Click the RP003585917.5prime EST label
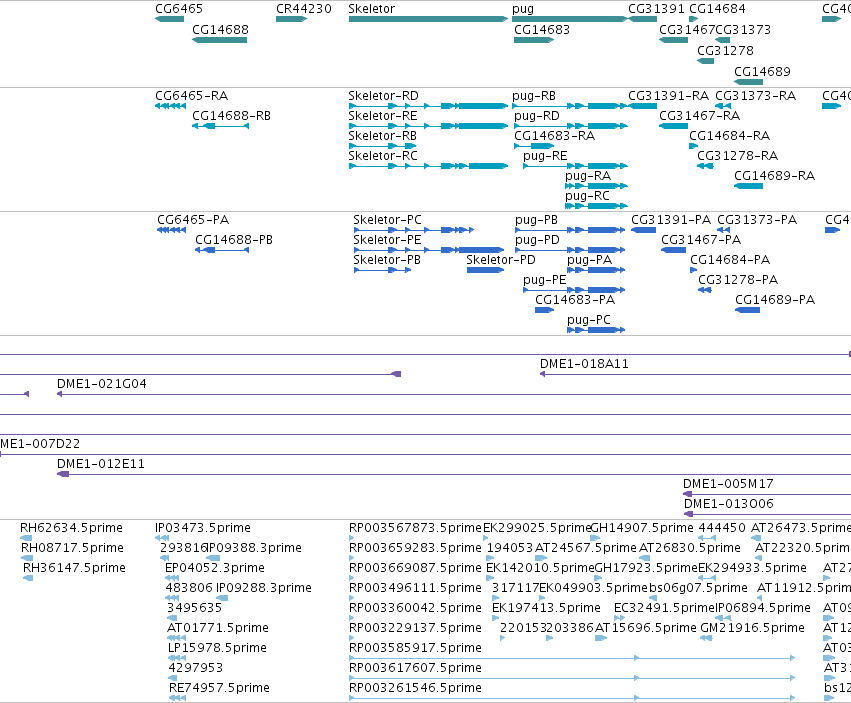The height and width of the screenshot is (703, 851). (x=415, y=648)
